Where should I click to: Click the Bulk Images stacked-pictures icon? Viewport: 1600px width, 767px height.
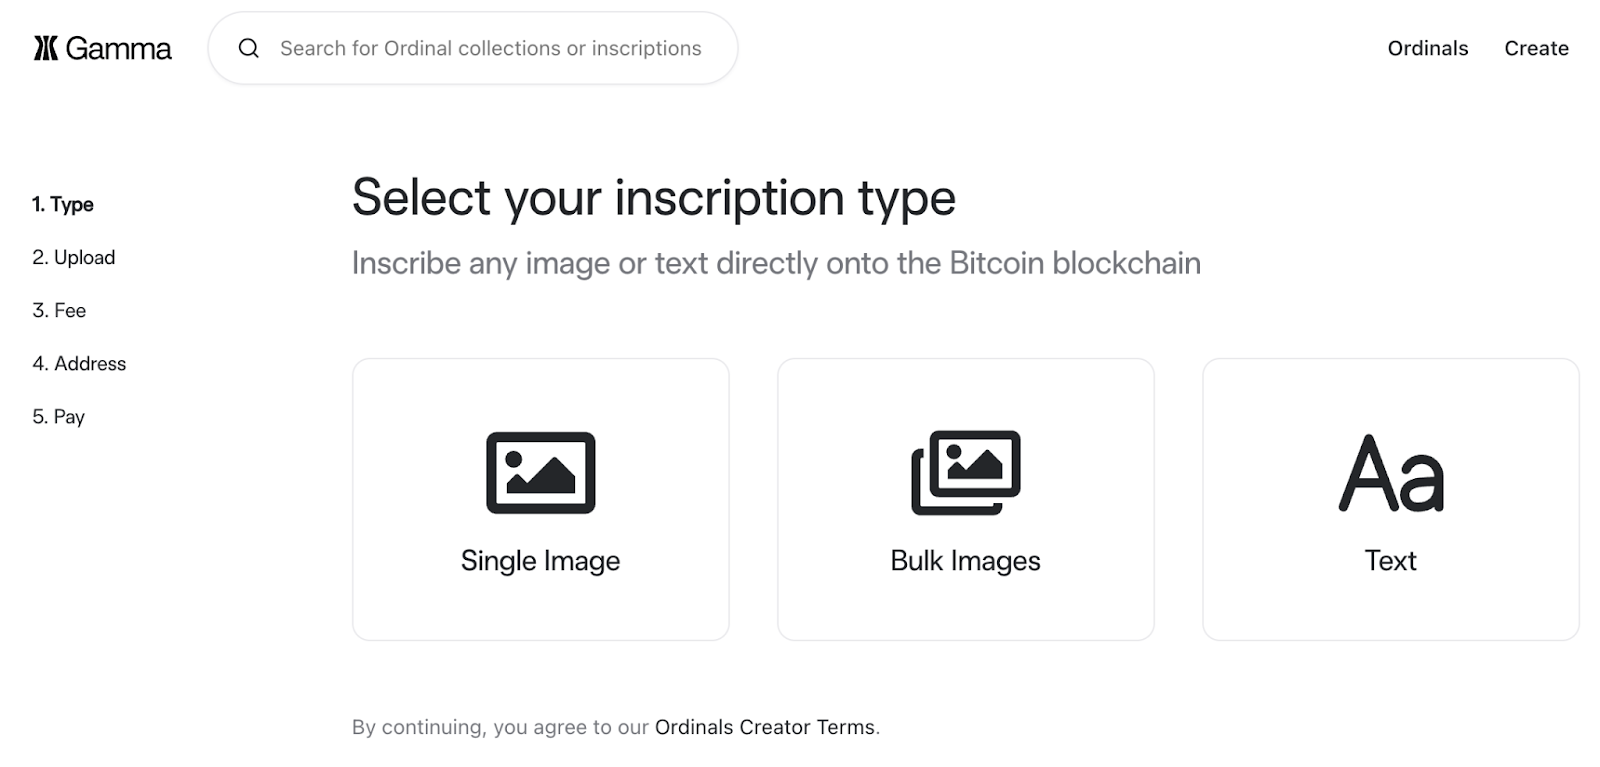tap(965, 472)
